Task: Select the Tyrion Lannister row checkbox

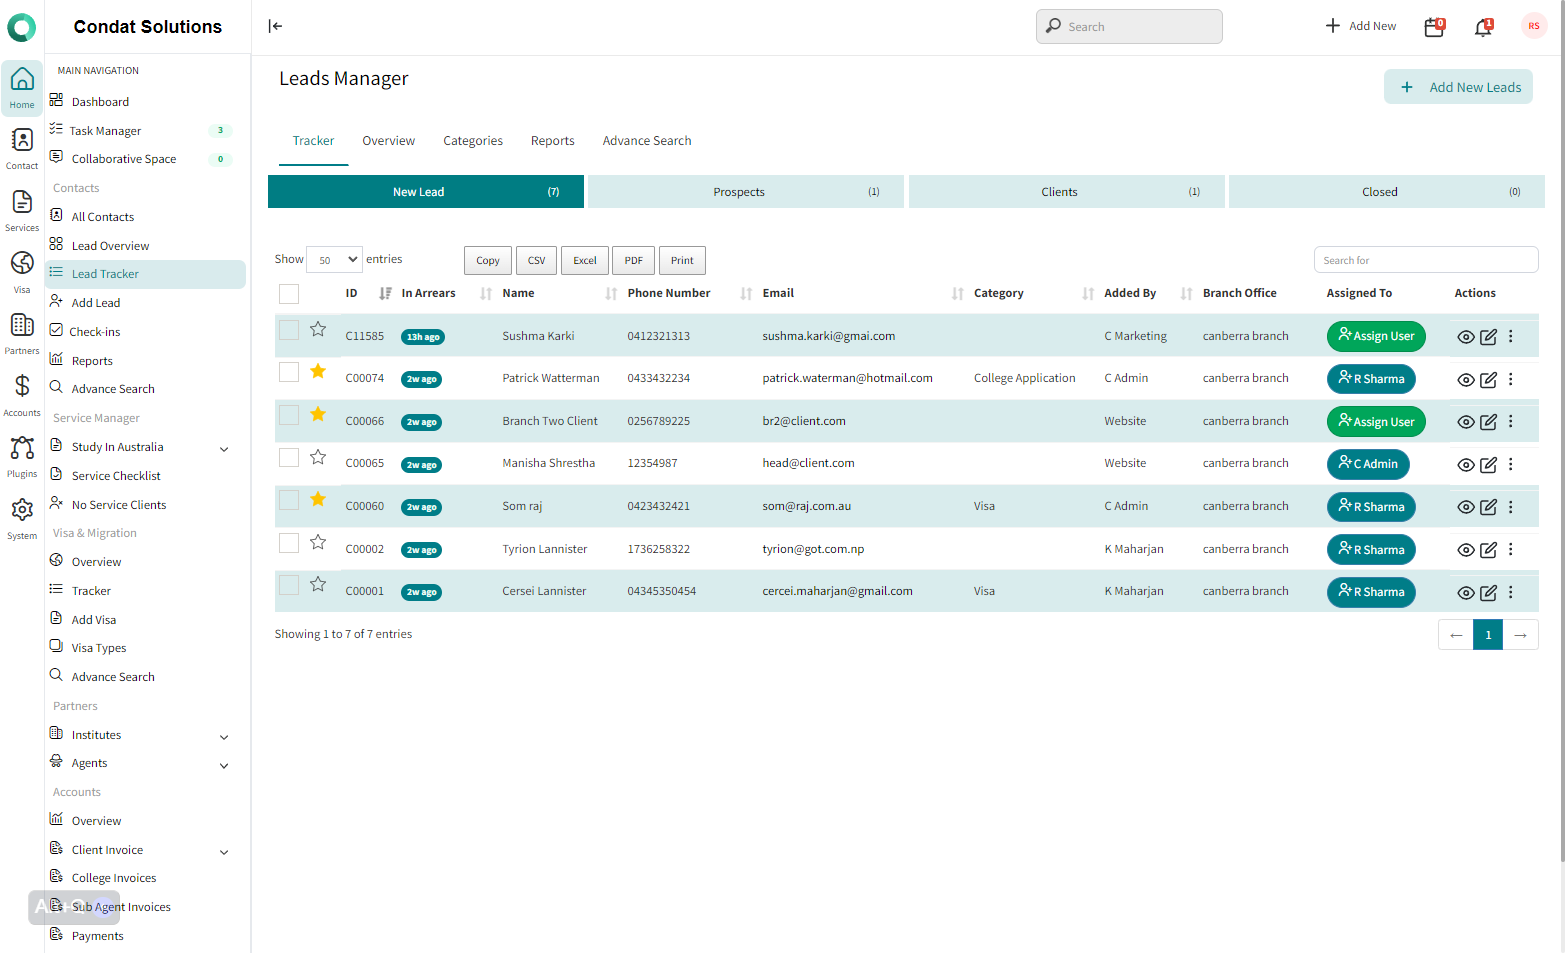Action: tap(289, 543)
